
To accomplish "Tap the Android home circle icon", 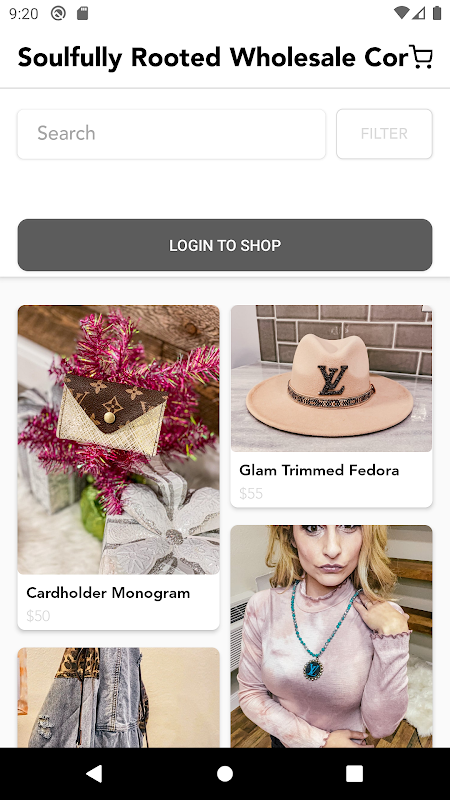I will click(225, 773).
